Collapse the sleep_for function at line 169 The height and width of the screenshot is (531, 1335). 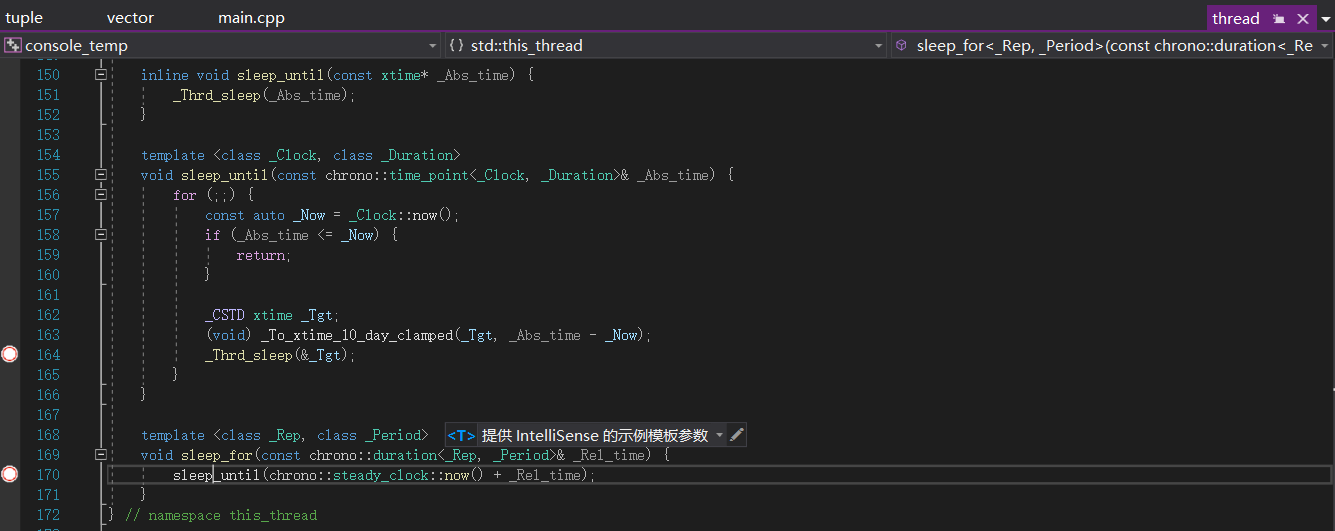pyautogui.click(x=100, y=455)
